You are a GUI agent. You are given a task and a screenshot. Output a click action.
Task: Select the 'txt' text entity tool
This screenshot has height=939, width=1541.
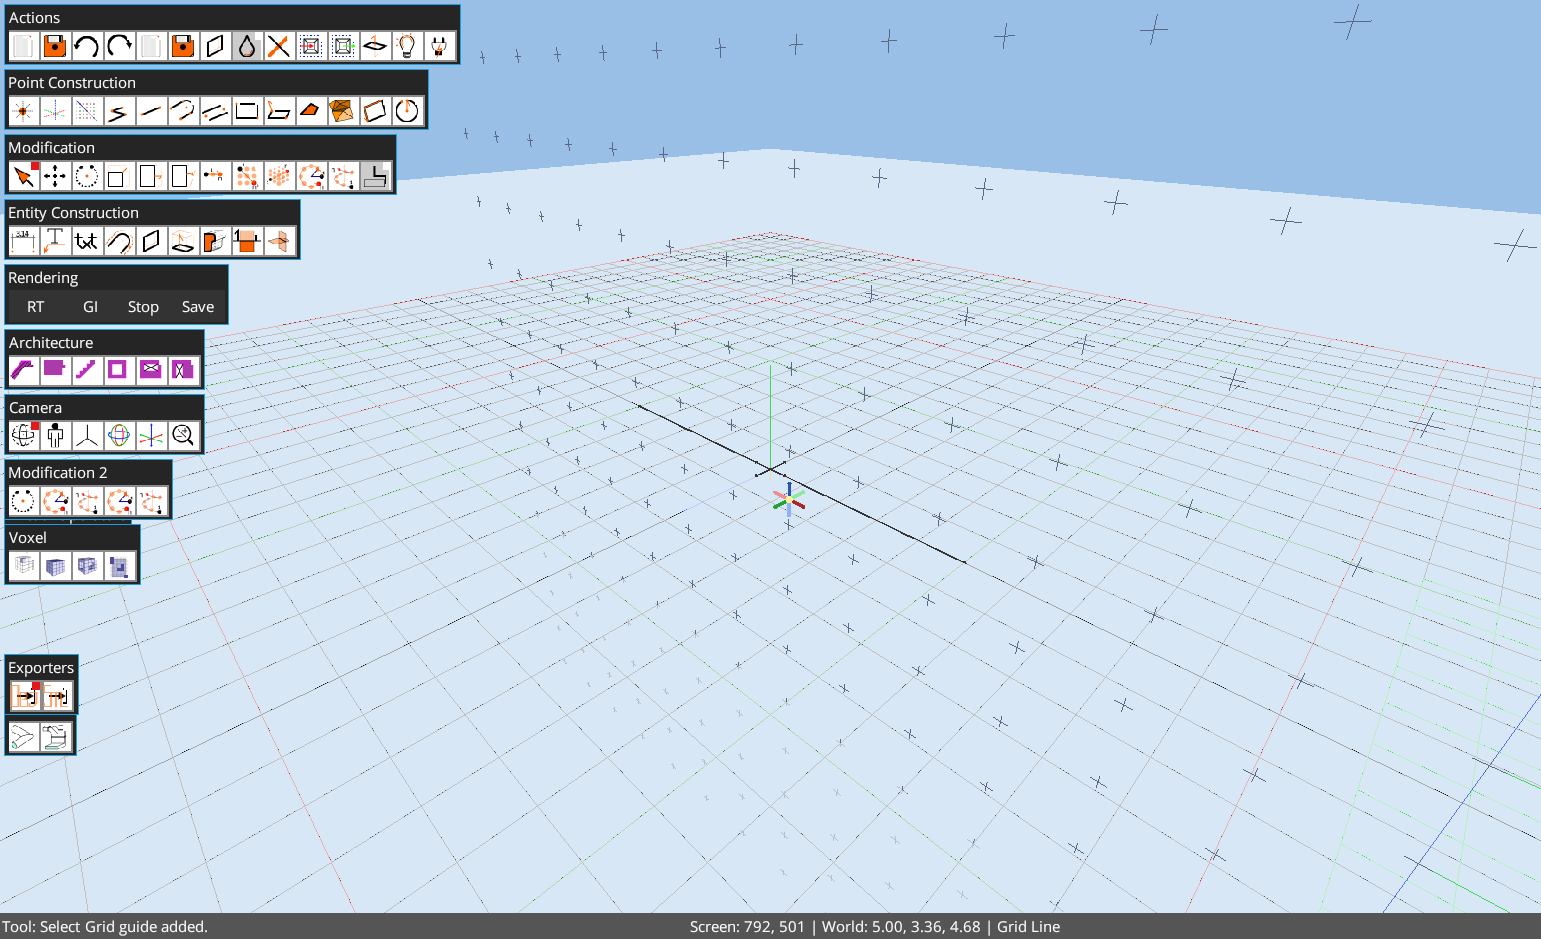coord(87,241)
